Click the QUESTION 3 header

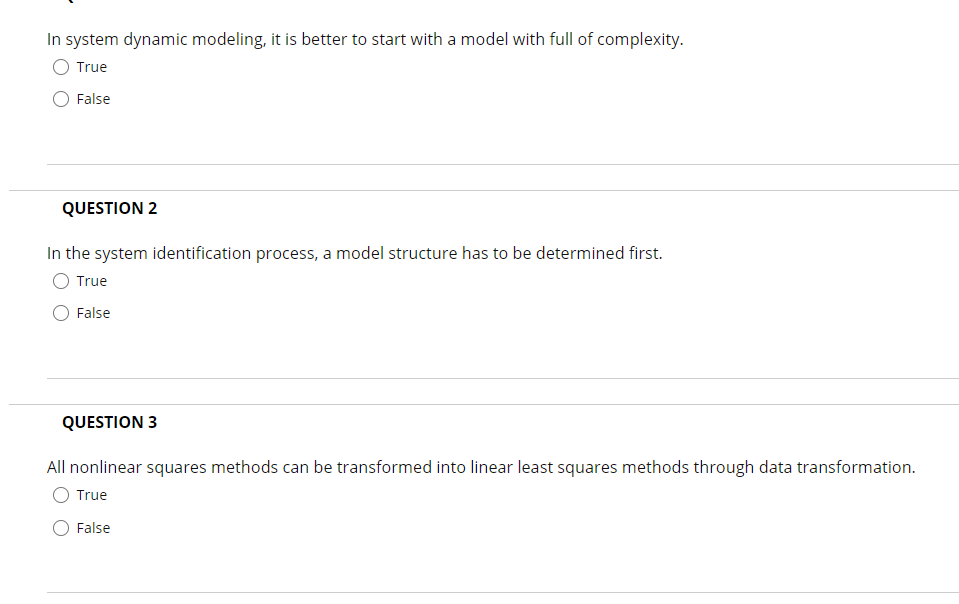click(109, 422)
